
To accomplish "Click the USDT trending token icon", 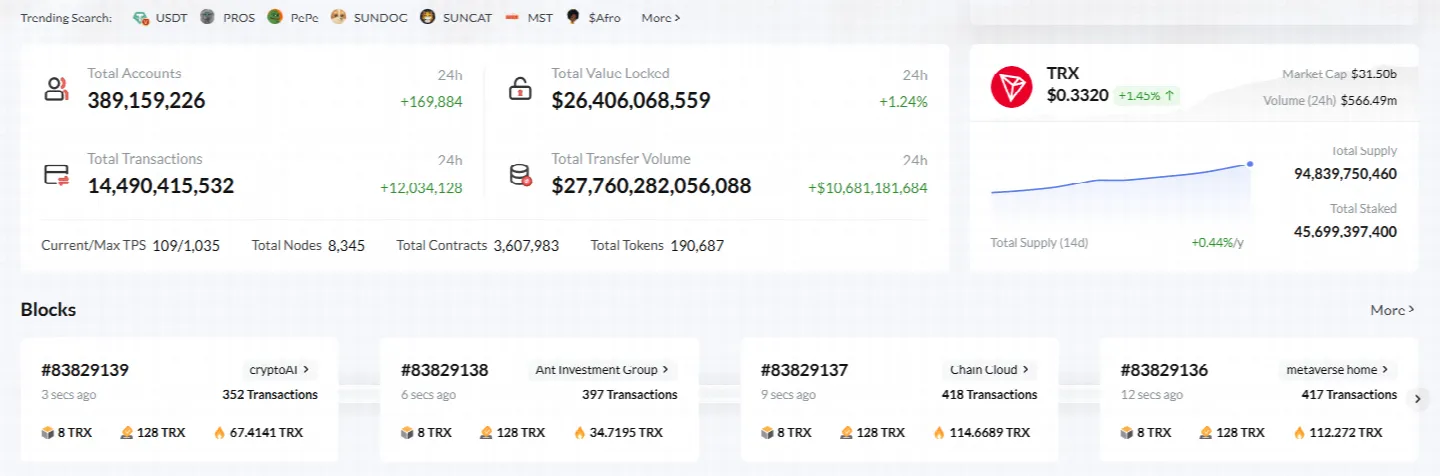I will click(x=141, y=17).
